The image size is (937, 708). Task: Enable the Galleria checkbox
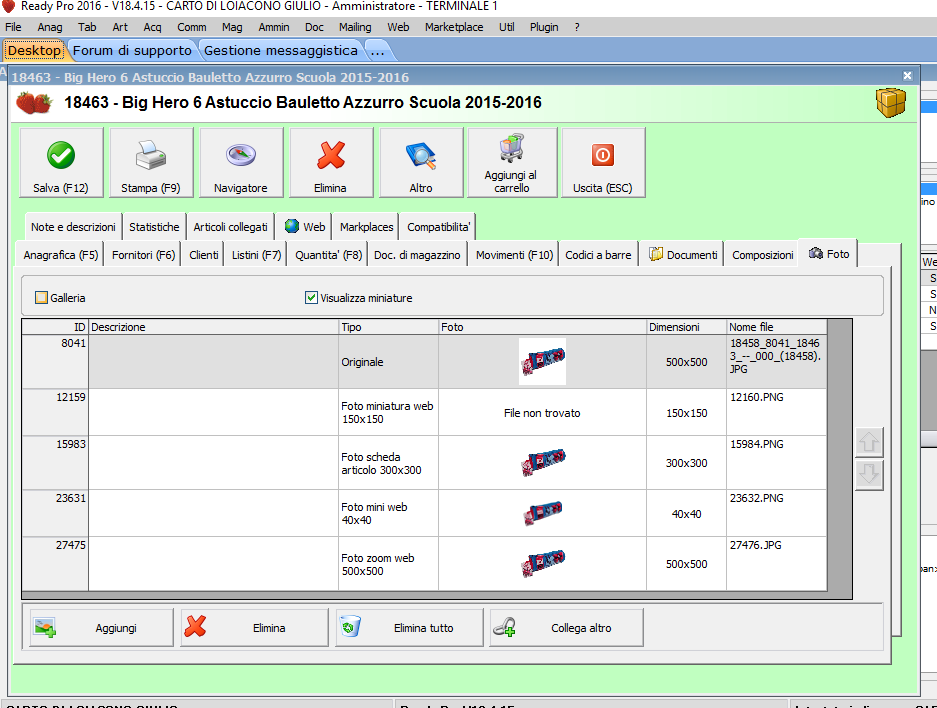[x=41, y=298]
